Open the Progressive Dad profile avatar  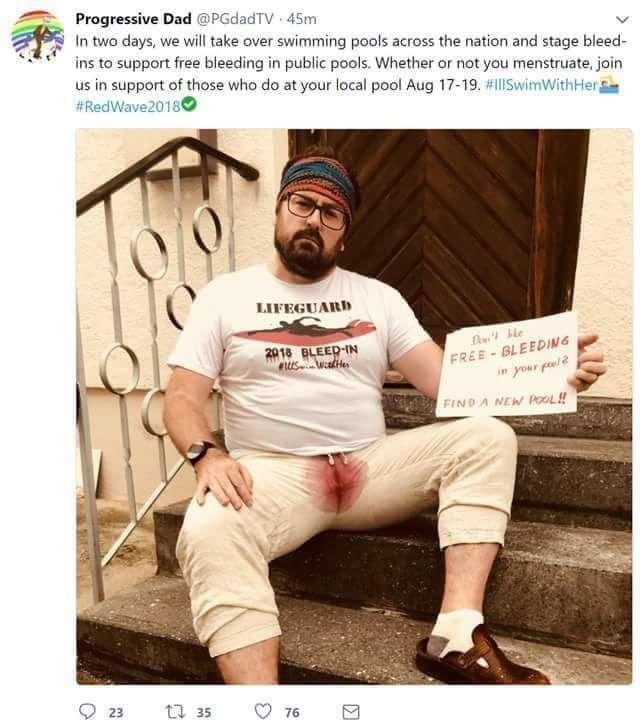(x=37, y=36)
